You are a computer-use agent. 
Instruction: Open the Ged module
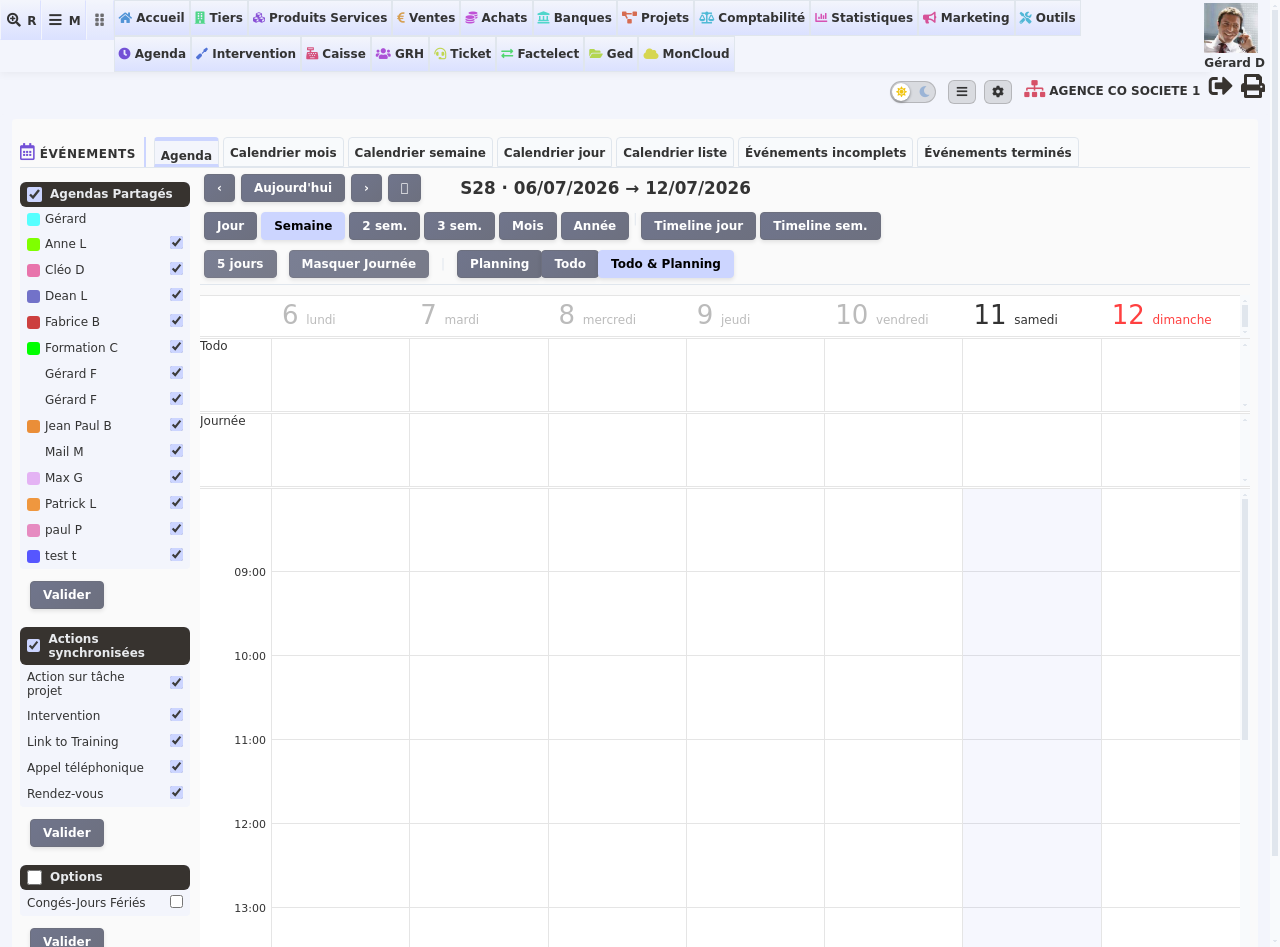pyautogui.click(x=611, y=54)
